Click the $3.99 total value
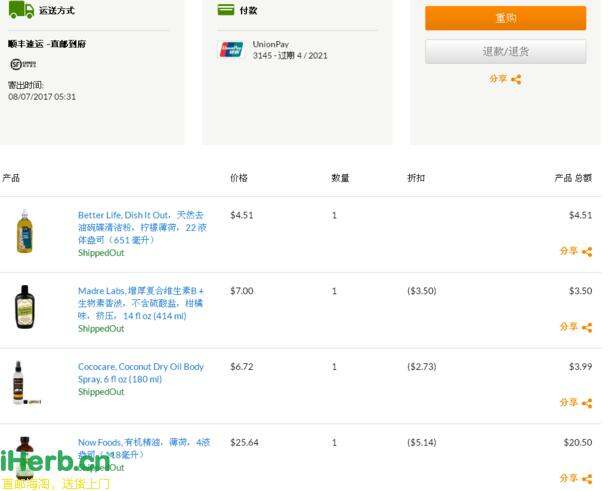This screenshot has height=491, width=609. (x=581, y=367)
